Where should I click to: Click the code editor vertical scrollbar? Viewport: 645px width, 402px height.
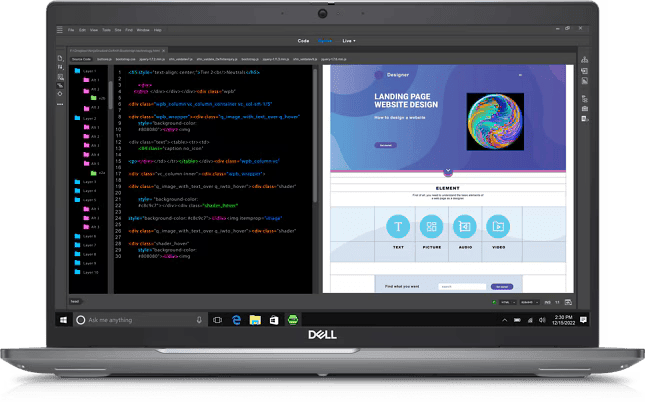315,136
